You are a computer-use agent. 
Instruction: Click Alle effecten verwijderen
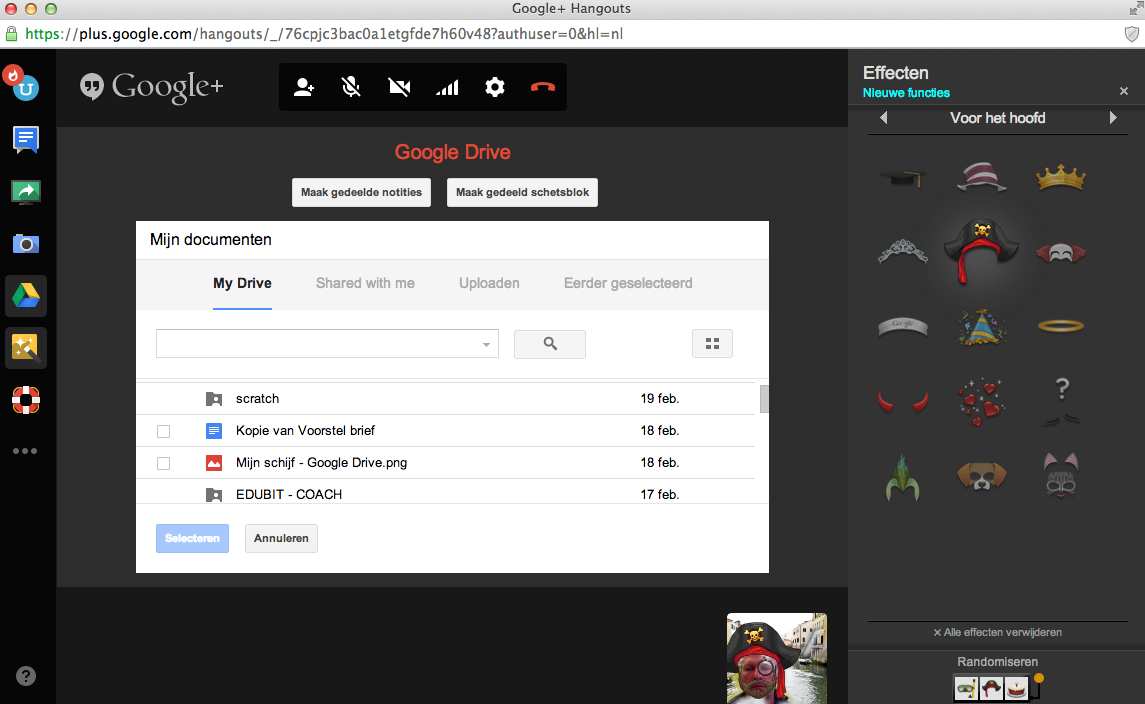tap(997, 632)
